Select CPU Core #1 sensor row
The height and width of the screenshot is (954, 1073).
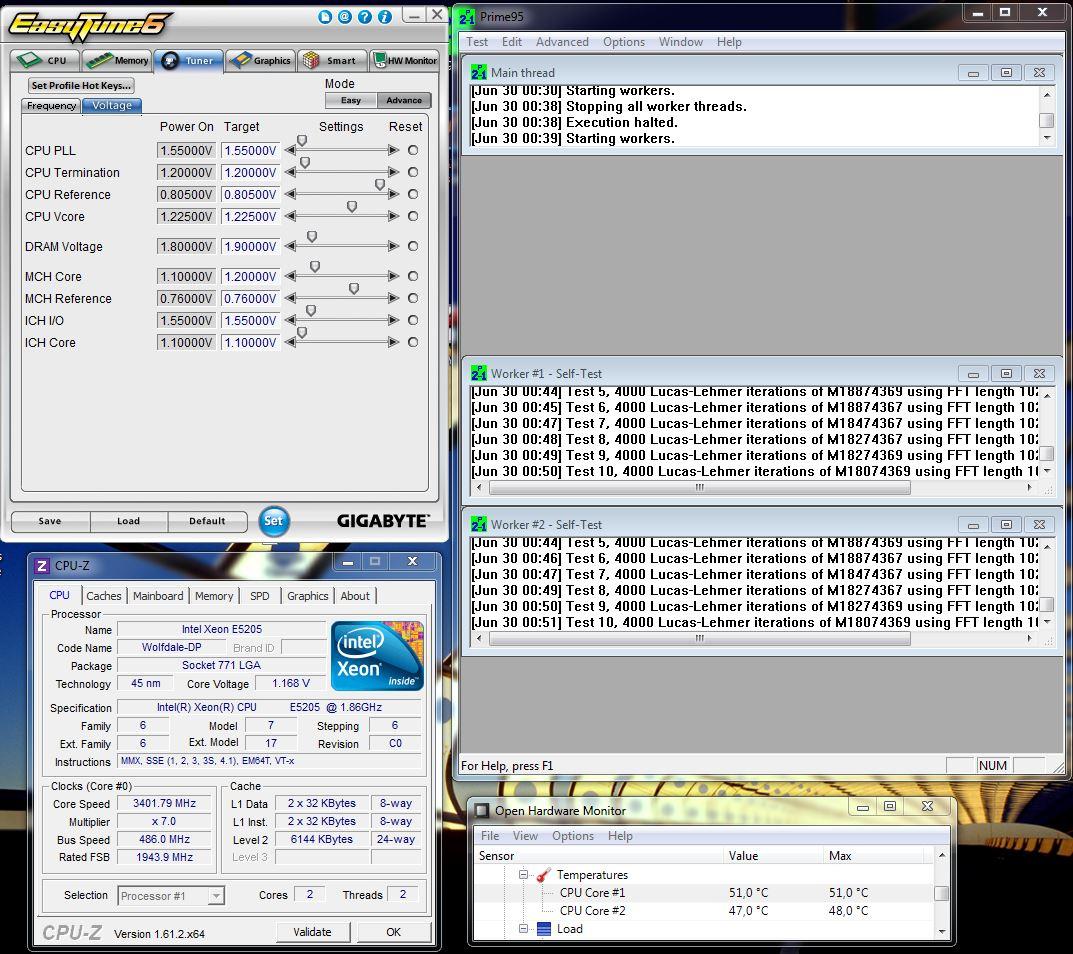pos(703,892)
